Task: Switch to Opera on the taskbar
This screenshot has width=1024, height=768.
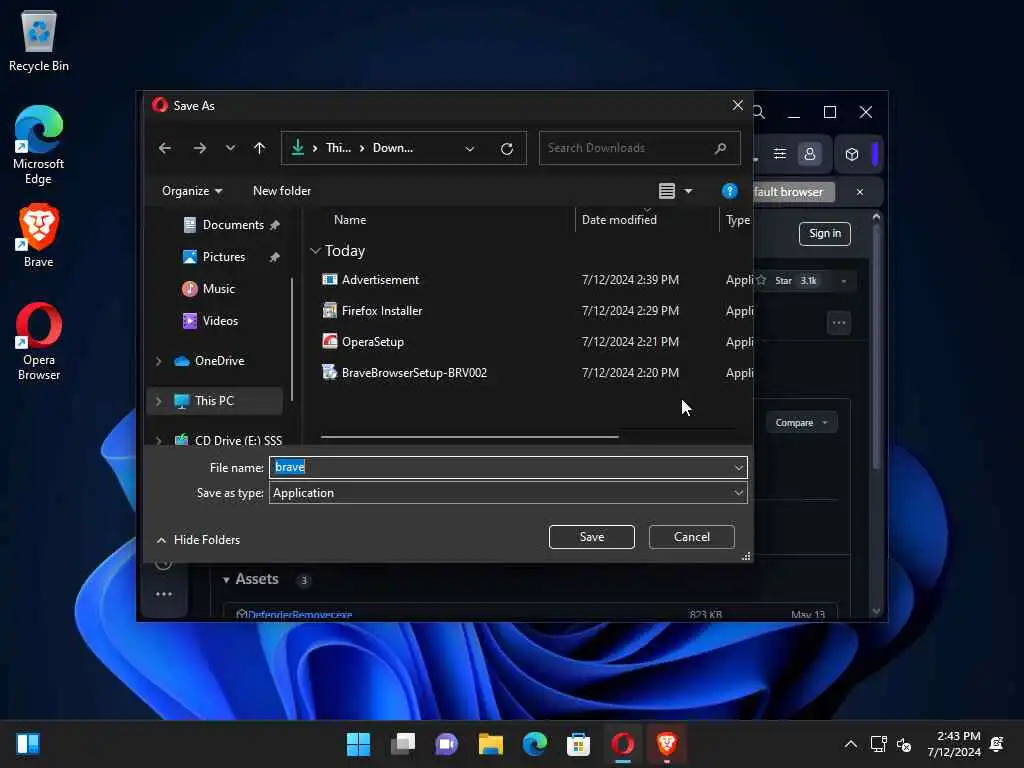Action: [x=622, y=744]
